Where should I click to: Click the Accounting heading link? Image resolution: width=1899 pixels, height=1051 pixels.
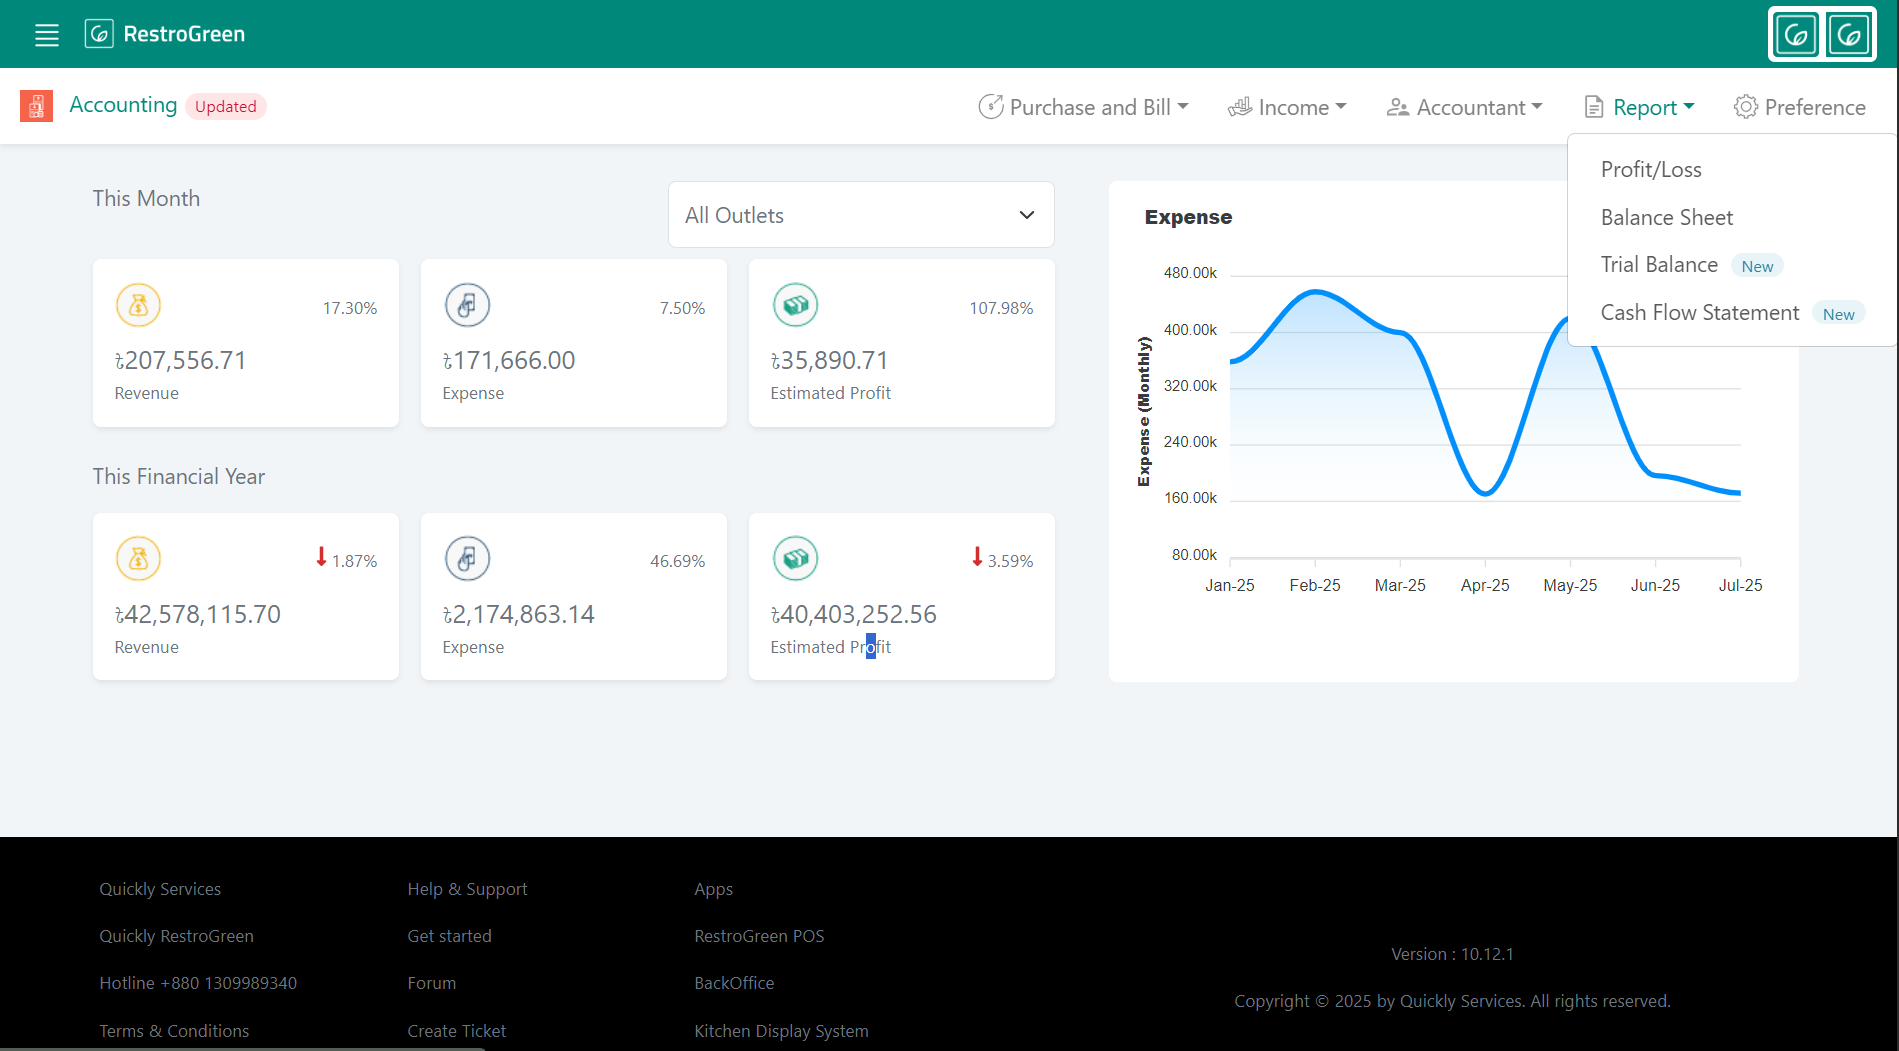click(x=123, y=105)
